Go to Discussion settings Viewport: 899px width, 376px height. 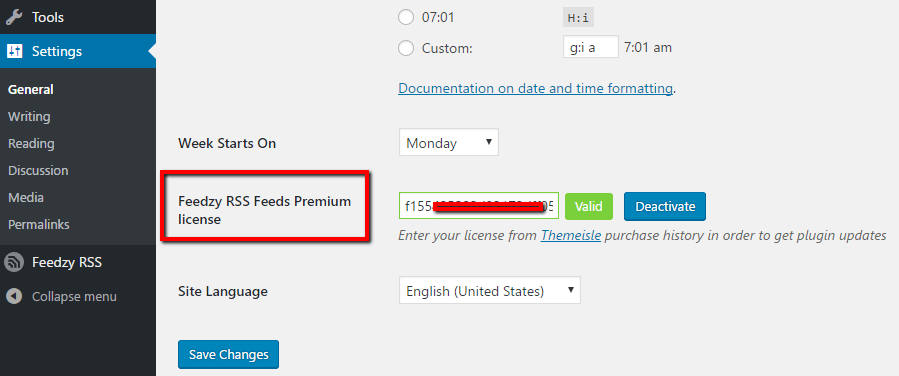click(x=38, y=171)
